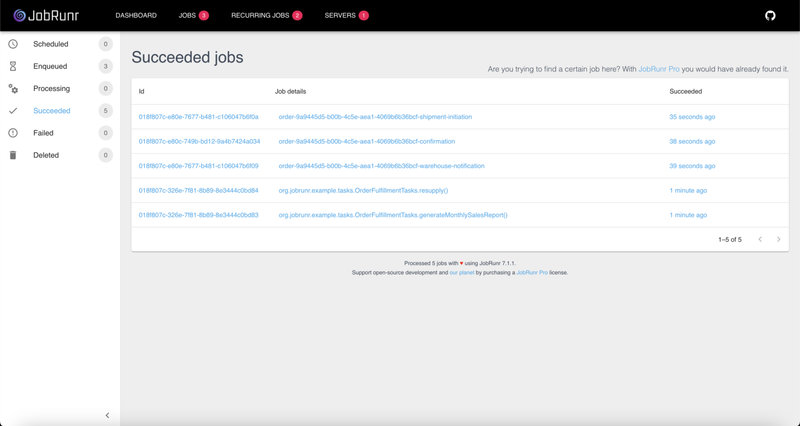Click the Servers badge showing 1

(x=363, y=15)
